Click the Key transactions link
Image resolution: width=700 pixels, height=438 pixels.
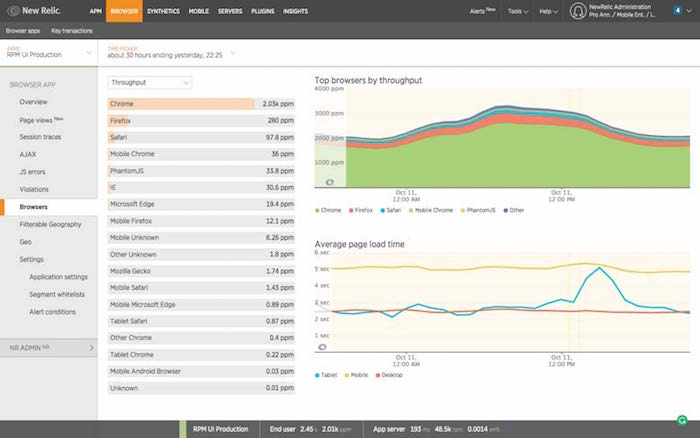pos(72,31)
